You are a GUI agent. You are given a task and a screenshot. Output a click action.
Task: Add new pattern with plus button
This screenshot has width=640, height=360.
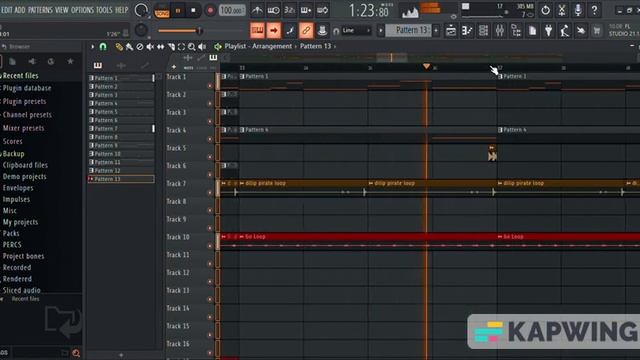tap(436, 31)
